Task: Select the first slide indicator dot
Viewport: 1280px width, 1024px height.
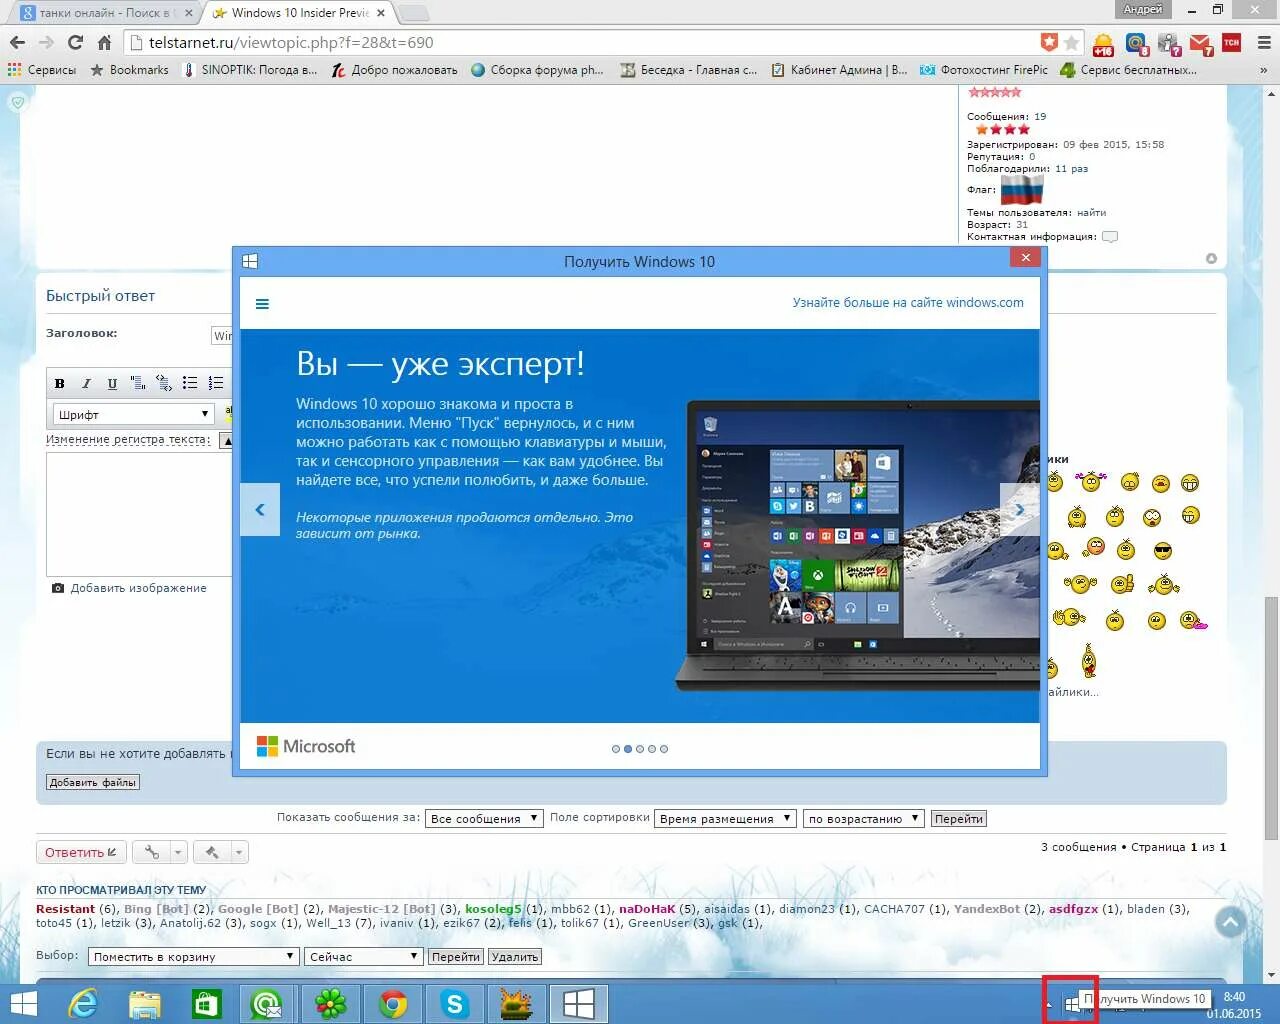Action: coord(616,749)
